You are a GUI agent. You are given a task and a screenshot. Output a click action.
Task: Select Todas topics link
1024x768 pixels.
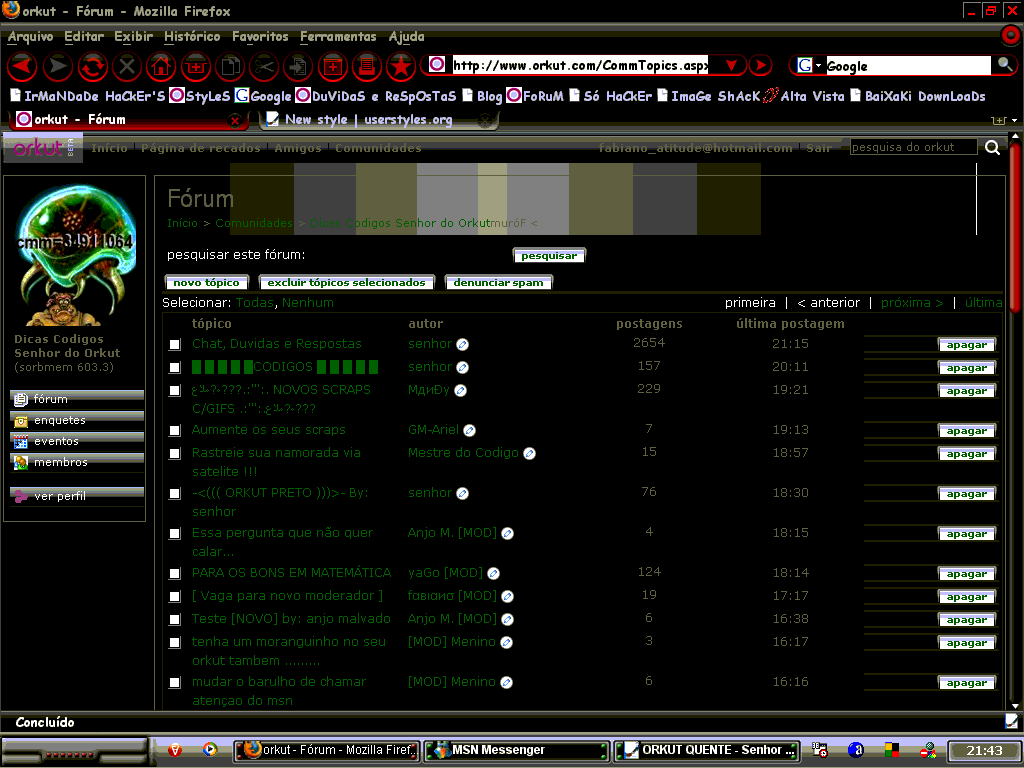tap(254, 302)
